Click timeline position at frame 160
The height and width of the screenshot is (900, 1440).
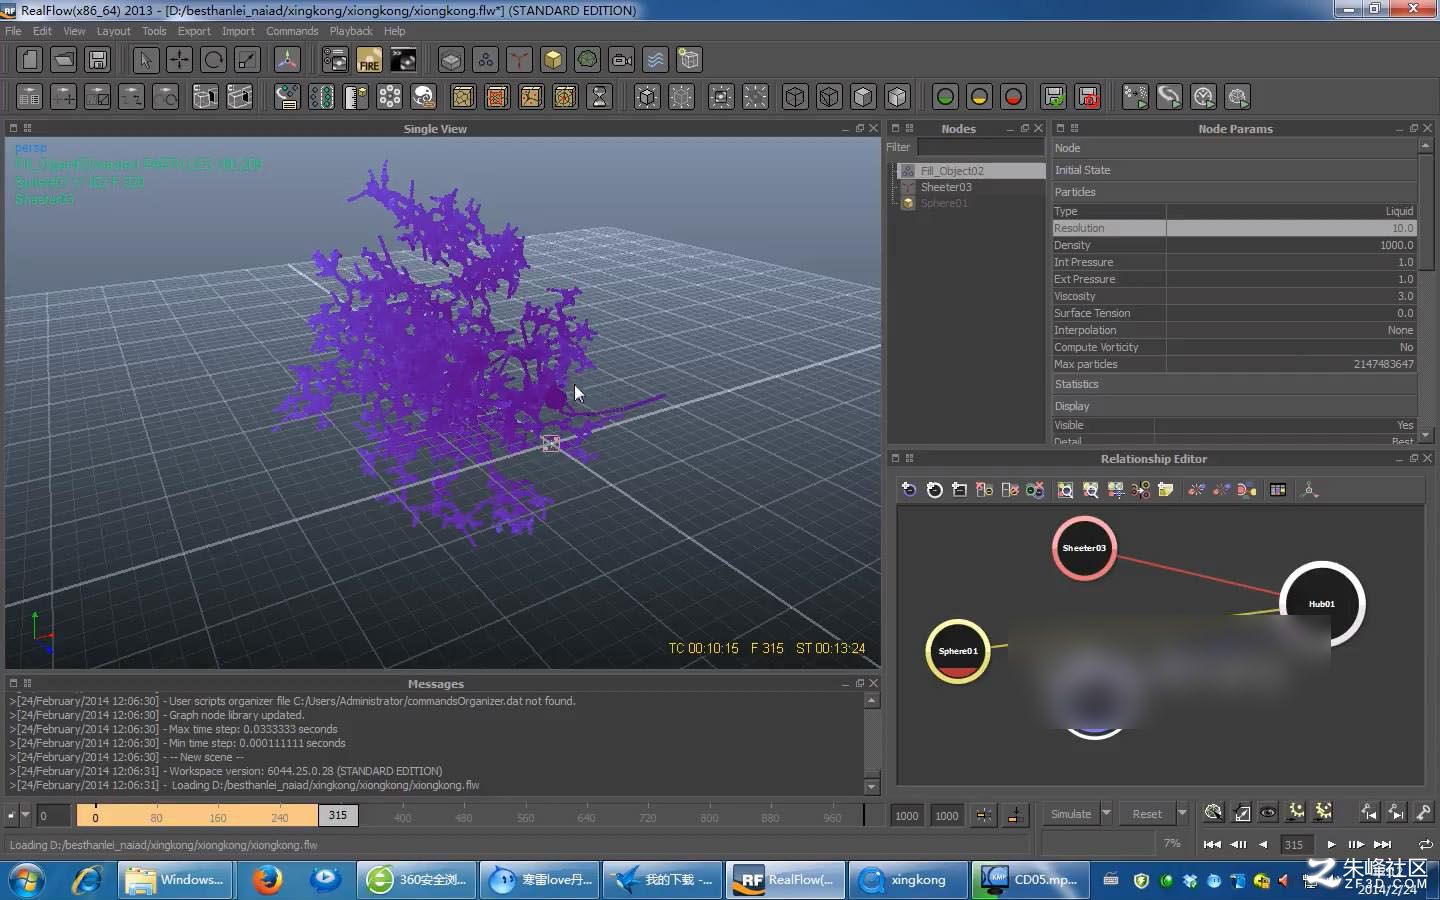(218, 817)
